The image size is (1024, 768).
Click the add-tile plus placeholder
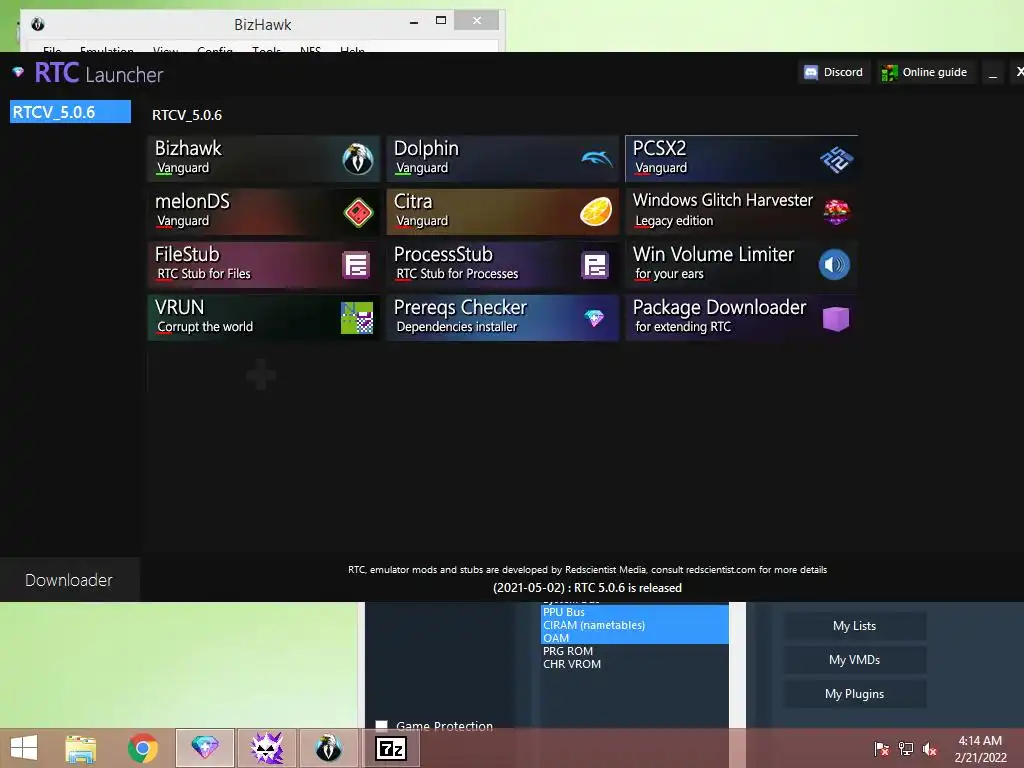[261, 375]
